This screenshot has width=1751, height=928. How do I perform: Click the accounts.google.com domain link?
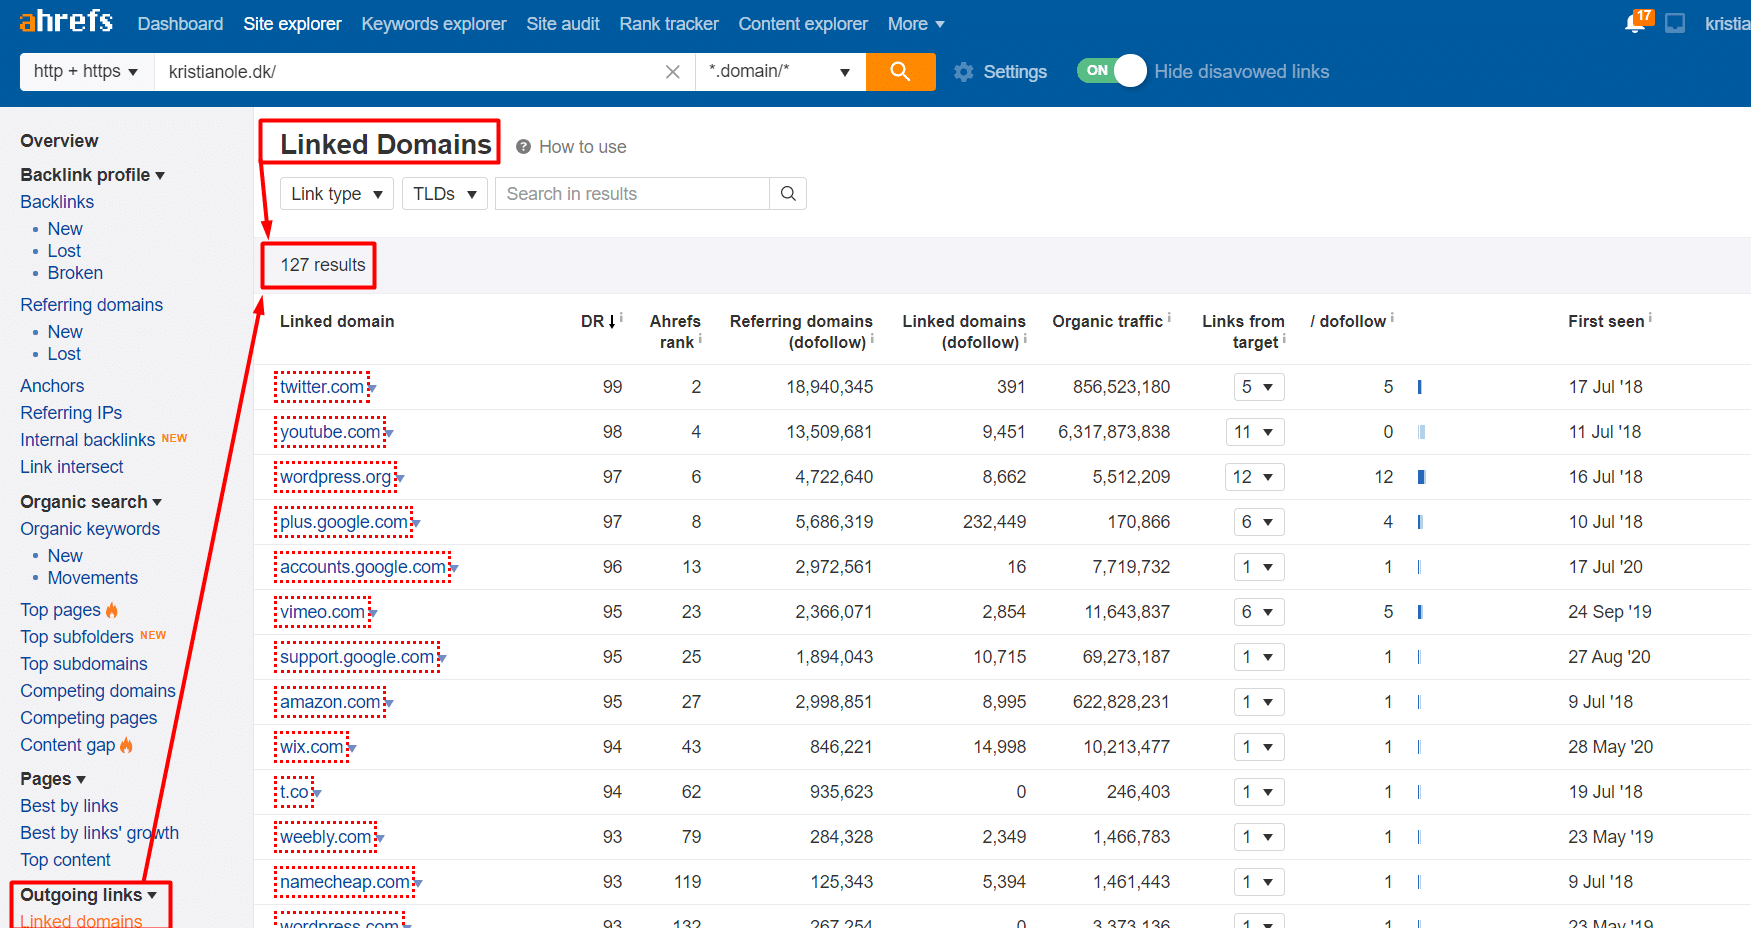(x=363, y=567)
